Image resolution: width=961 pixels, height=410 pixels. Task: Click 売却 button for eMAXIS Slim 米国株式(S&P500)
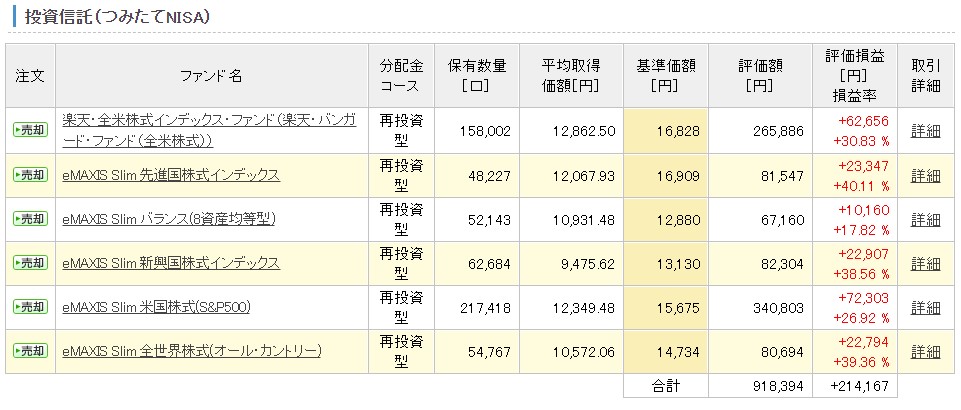click(x=30, y=307)
